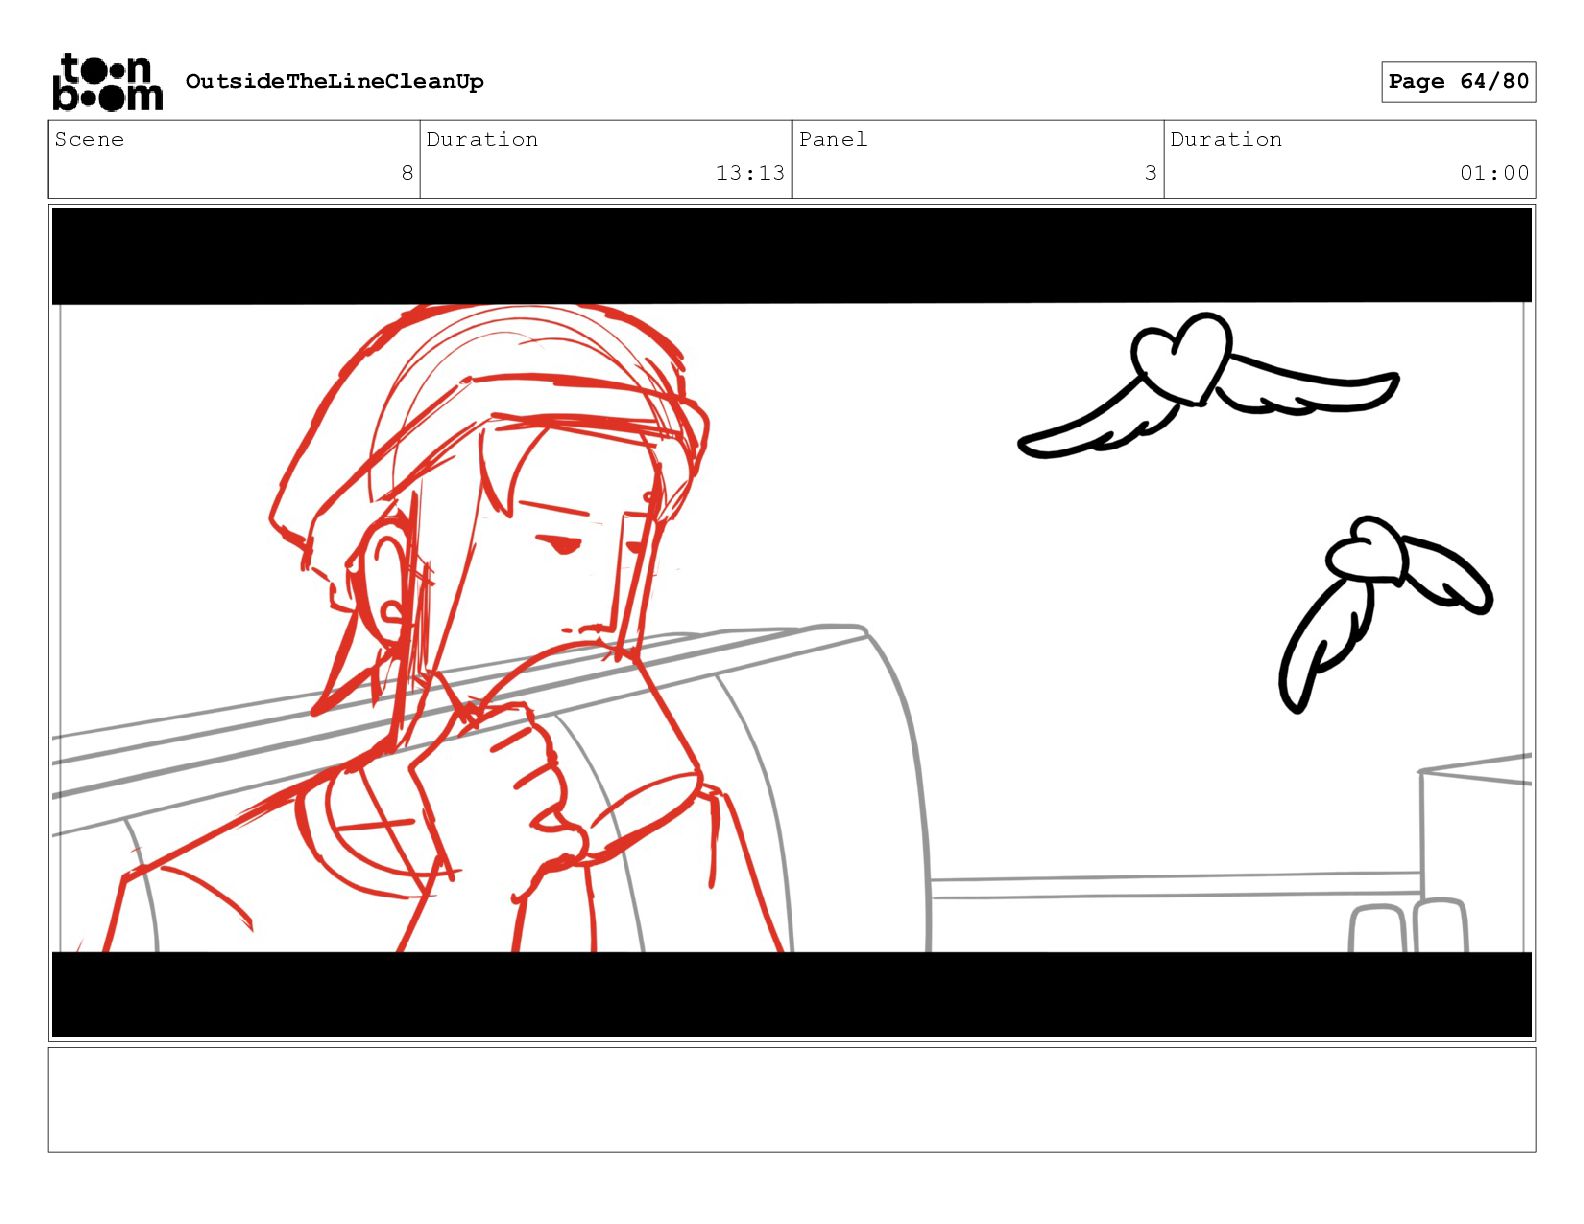Click the empty notes field below panel

point(792,1100)
